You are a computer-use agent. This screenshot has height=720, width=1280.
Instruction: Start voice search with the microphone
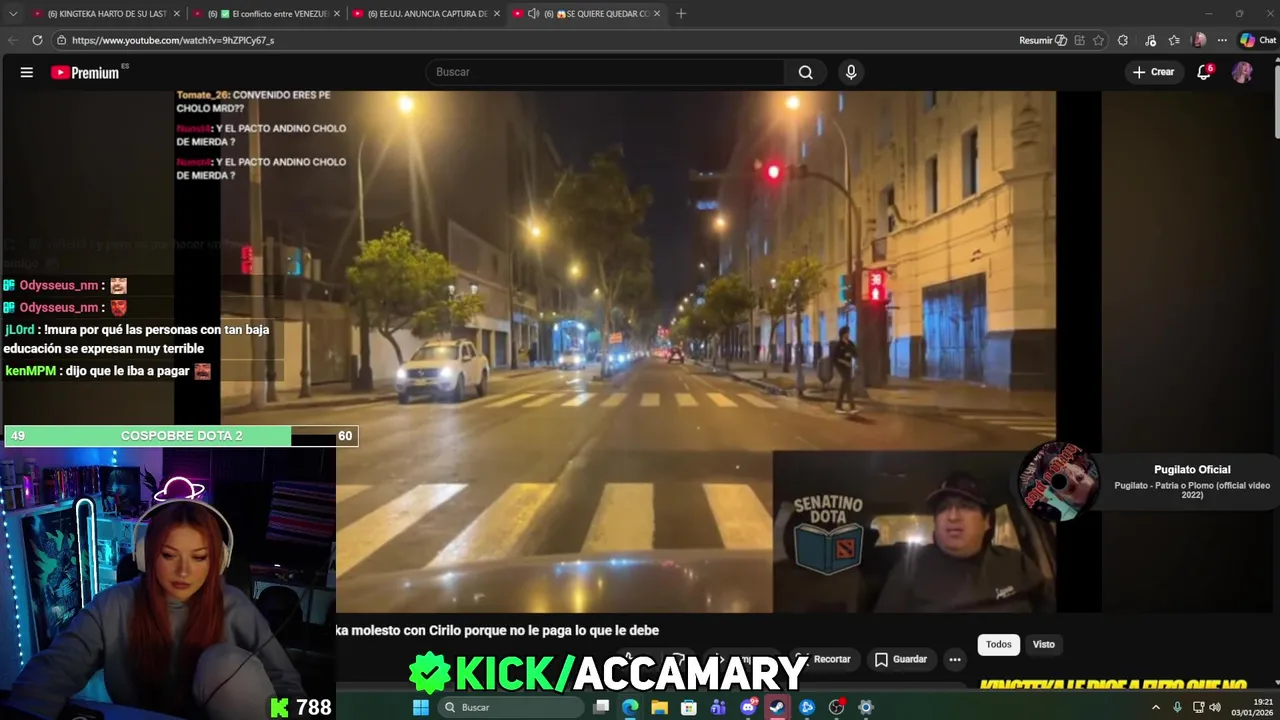click(x=851, y=72)
